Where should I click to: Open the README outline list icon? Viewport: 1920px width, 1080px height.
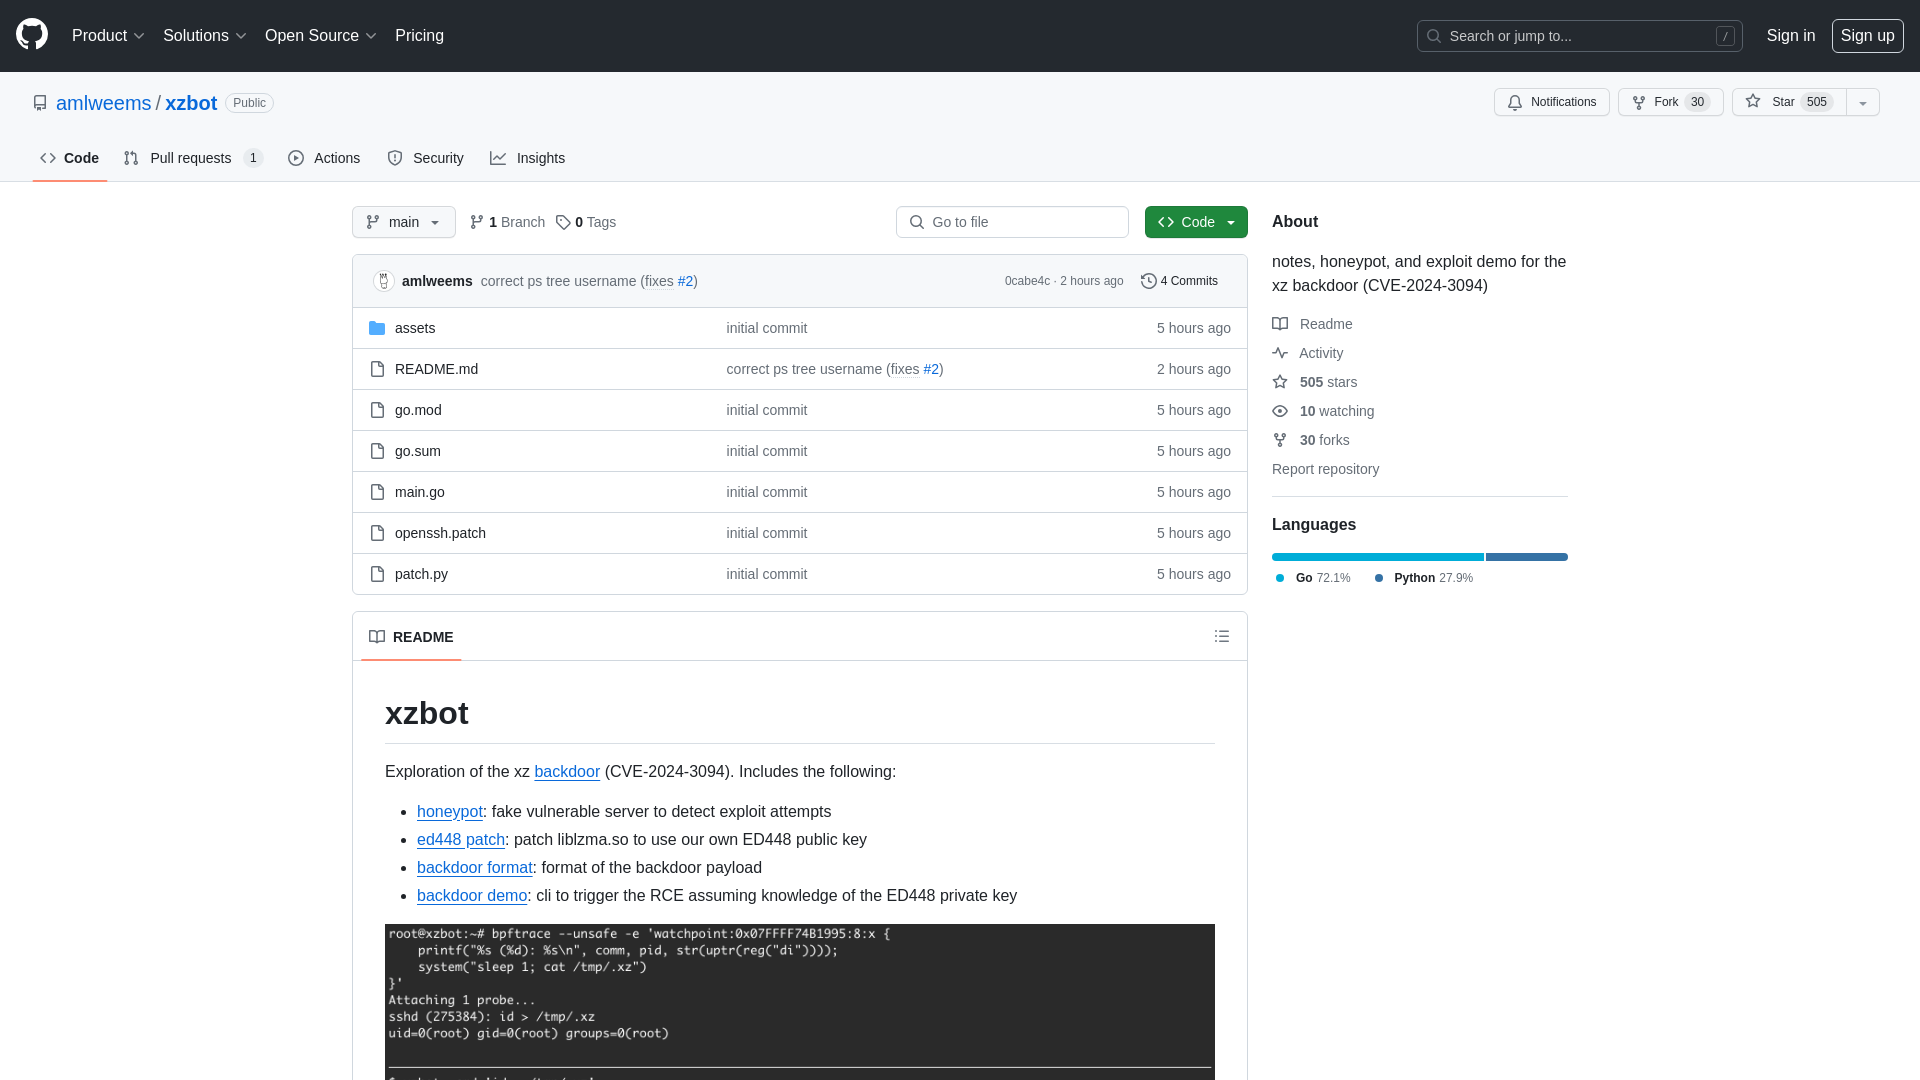pos(1222,636)
